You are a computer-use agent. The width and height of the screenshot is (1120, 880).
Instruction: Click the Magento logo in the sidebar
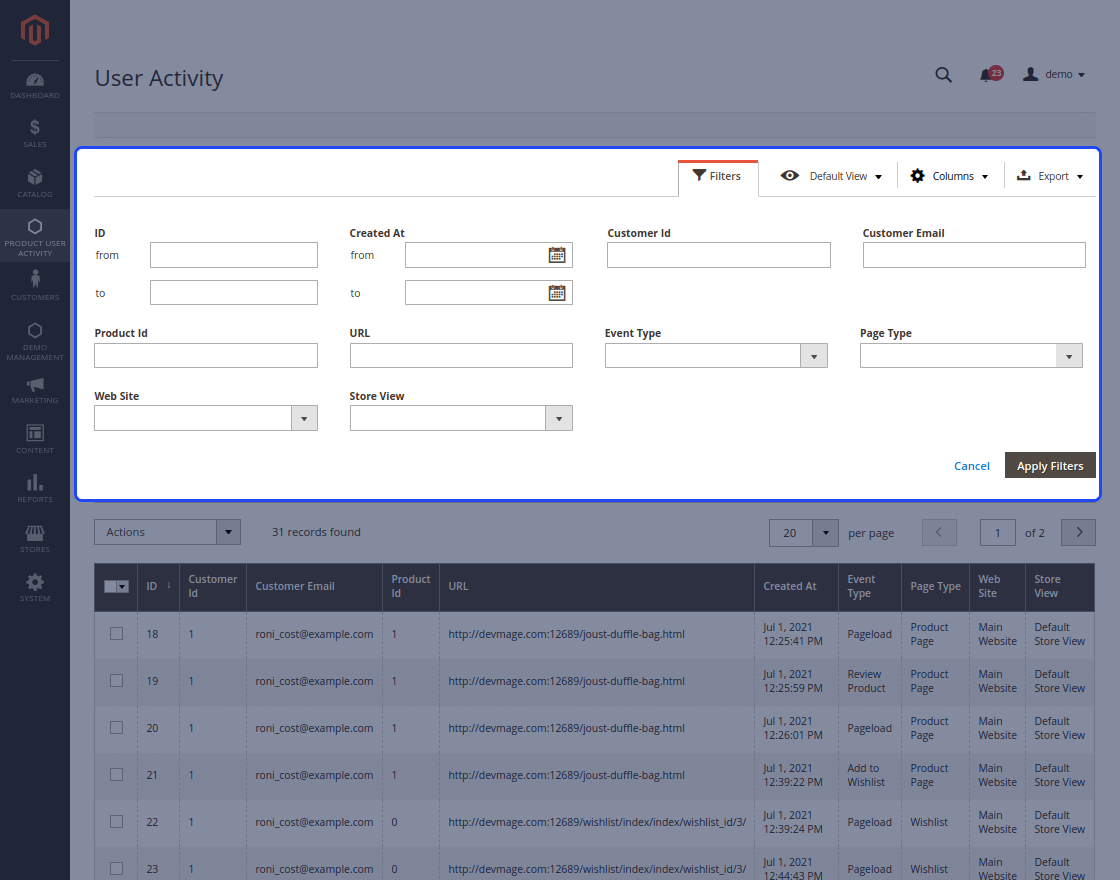coord(34,30)
